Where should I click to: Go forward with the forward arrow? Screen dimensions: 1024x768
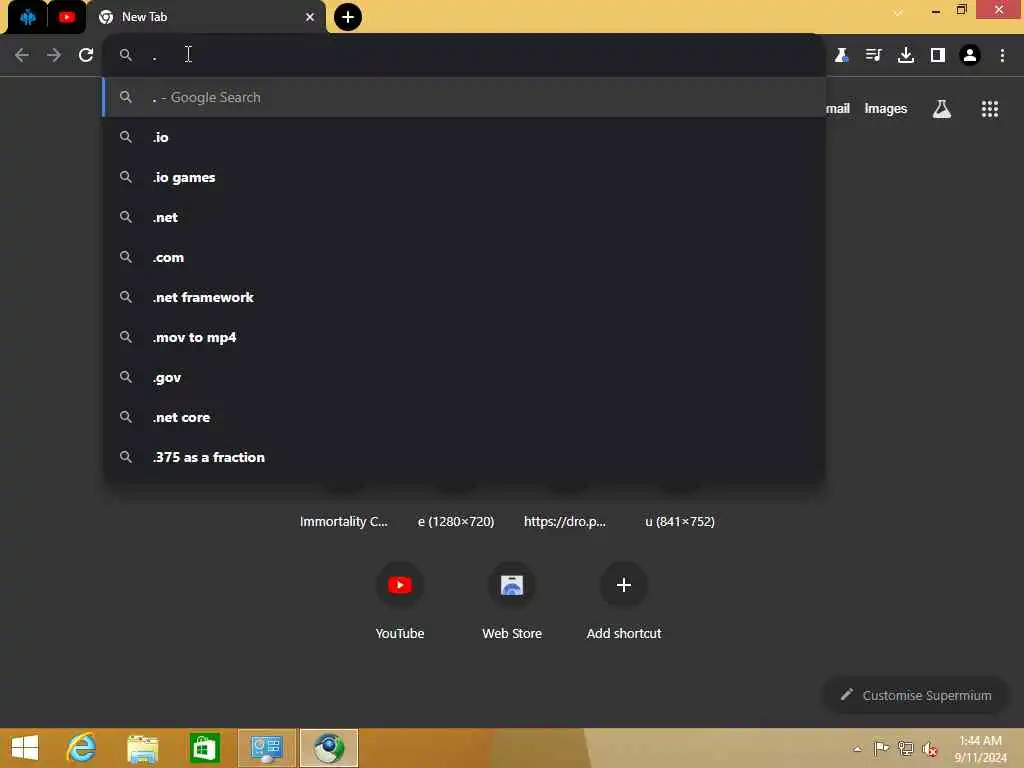click(x=54, y=55)
